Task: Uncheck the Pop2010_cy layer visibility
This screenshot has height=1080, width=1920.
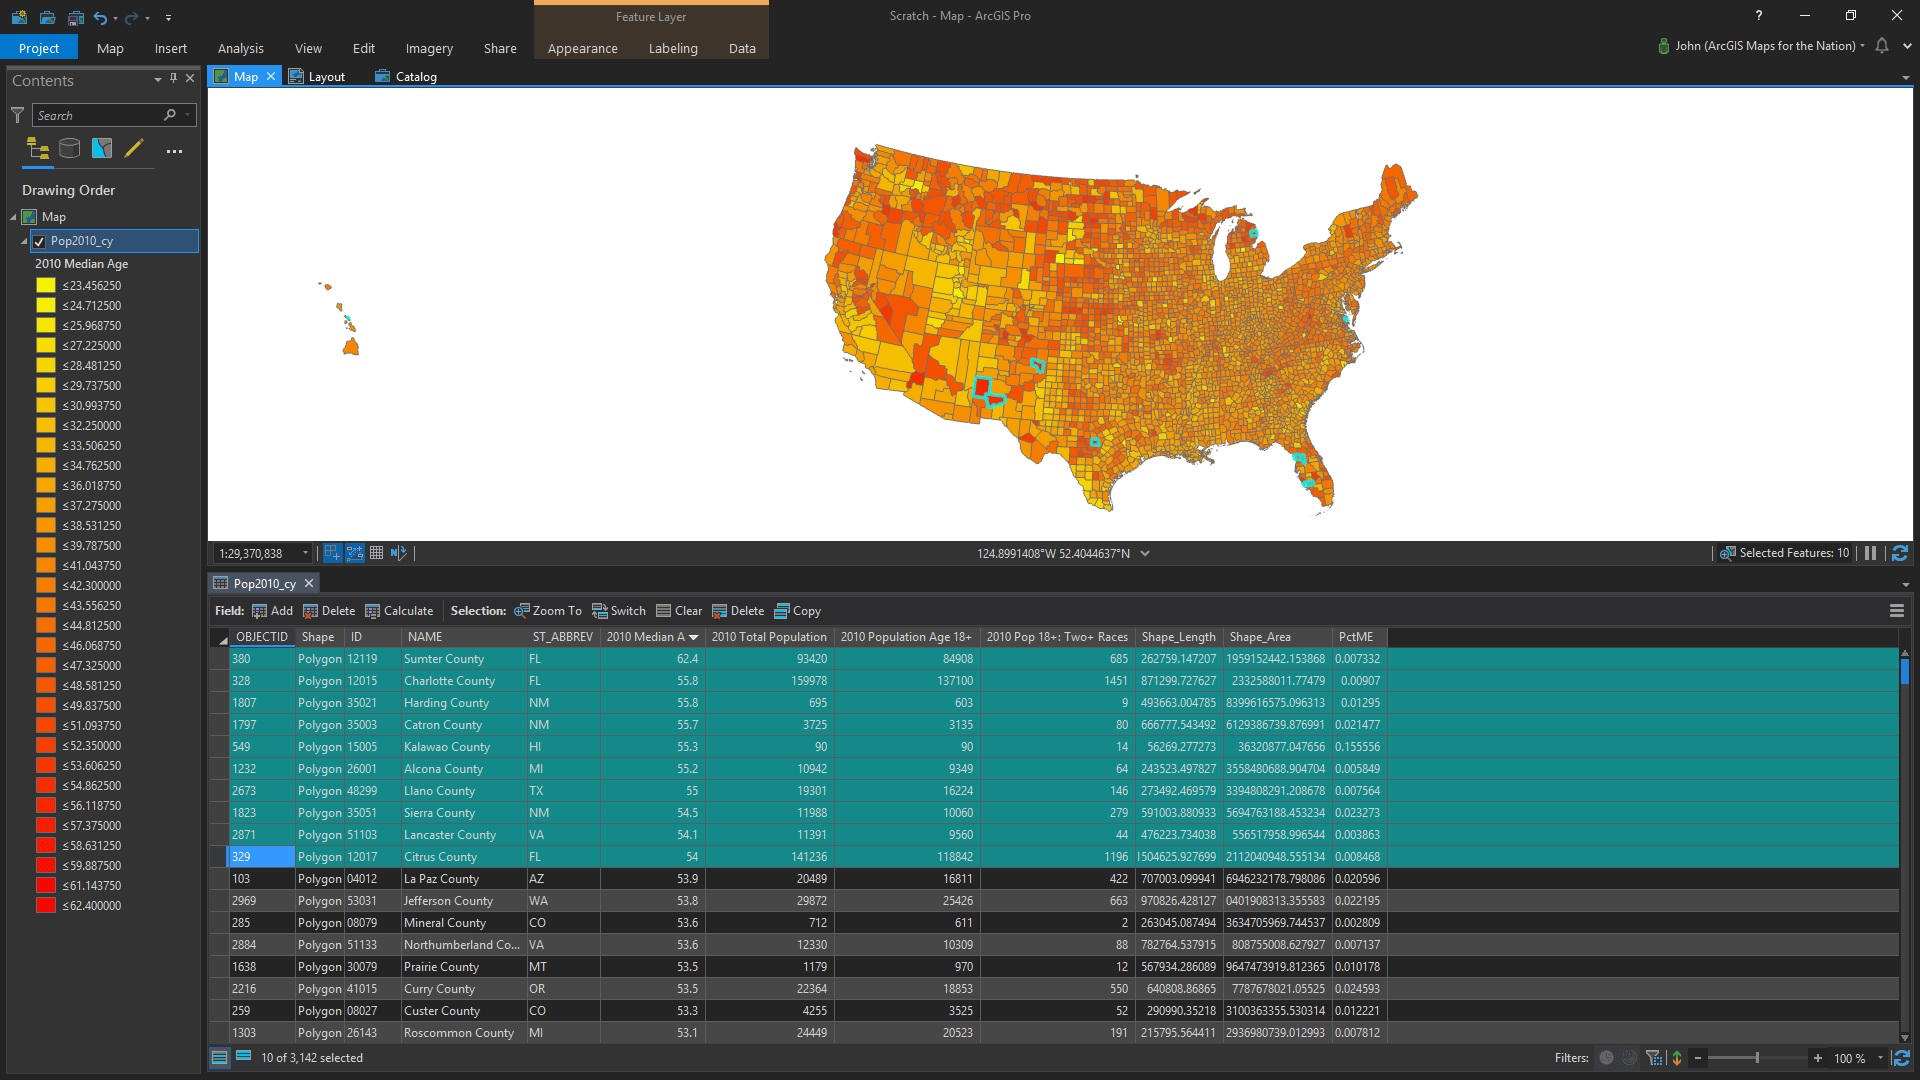Action: point(39,241)
